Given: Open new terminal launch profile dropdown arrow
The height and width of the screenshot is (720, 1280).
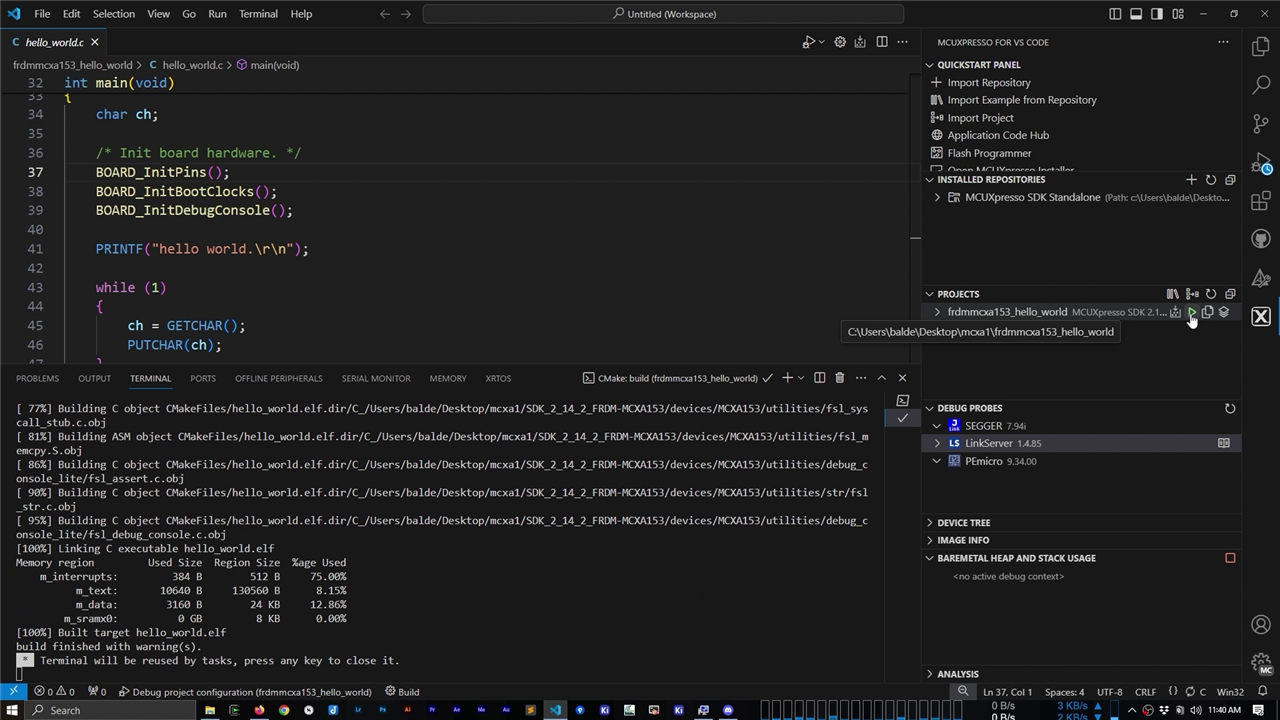Looking at the screenshot, I should click(801, 378).
